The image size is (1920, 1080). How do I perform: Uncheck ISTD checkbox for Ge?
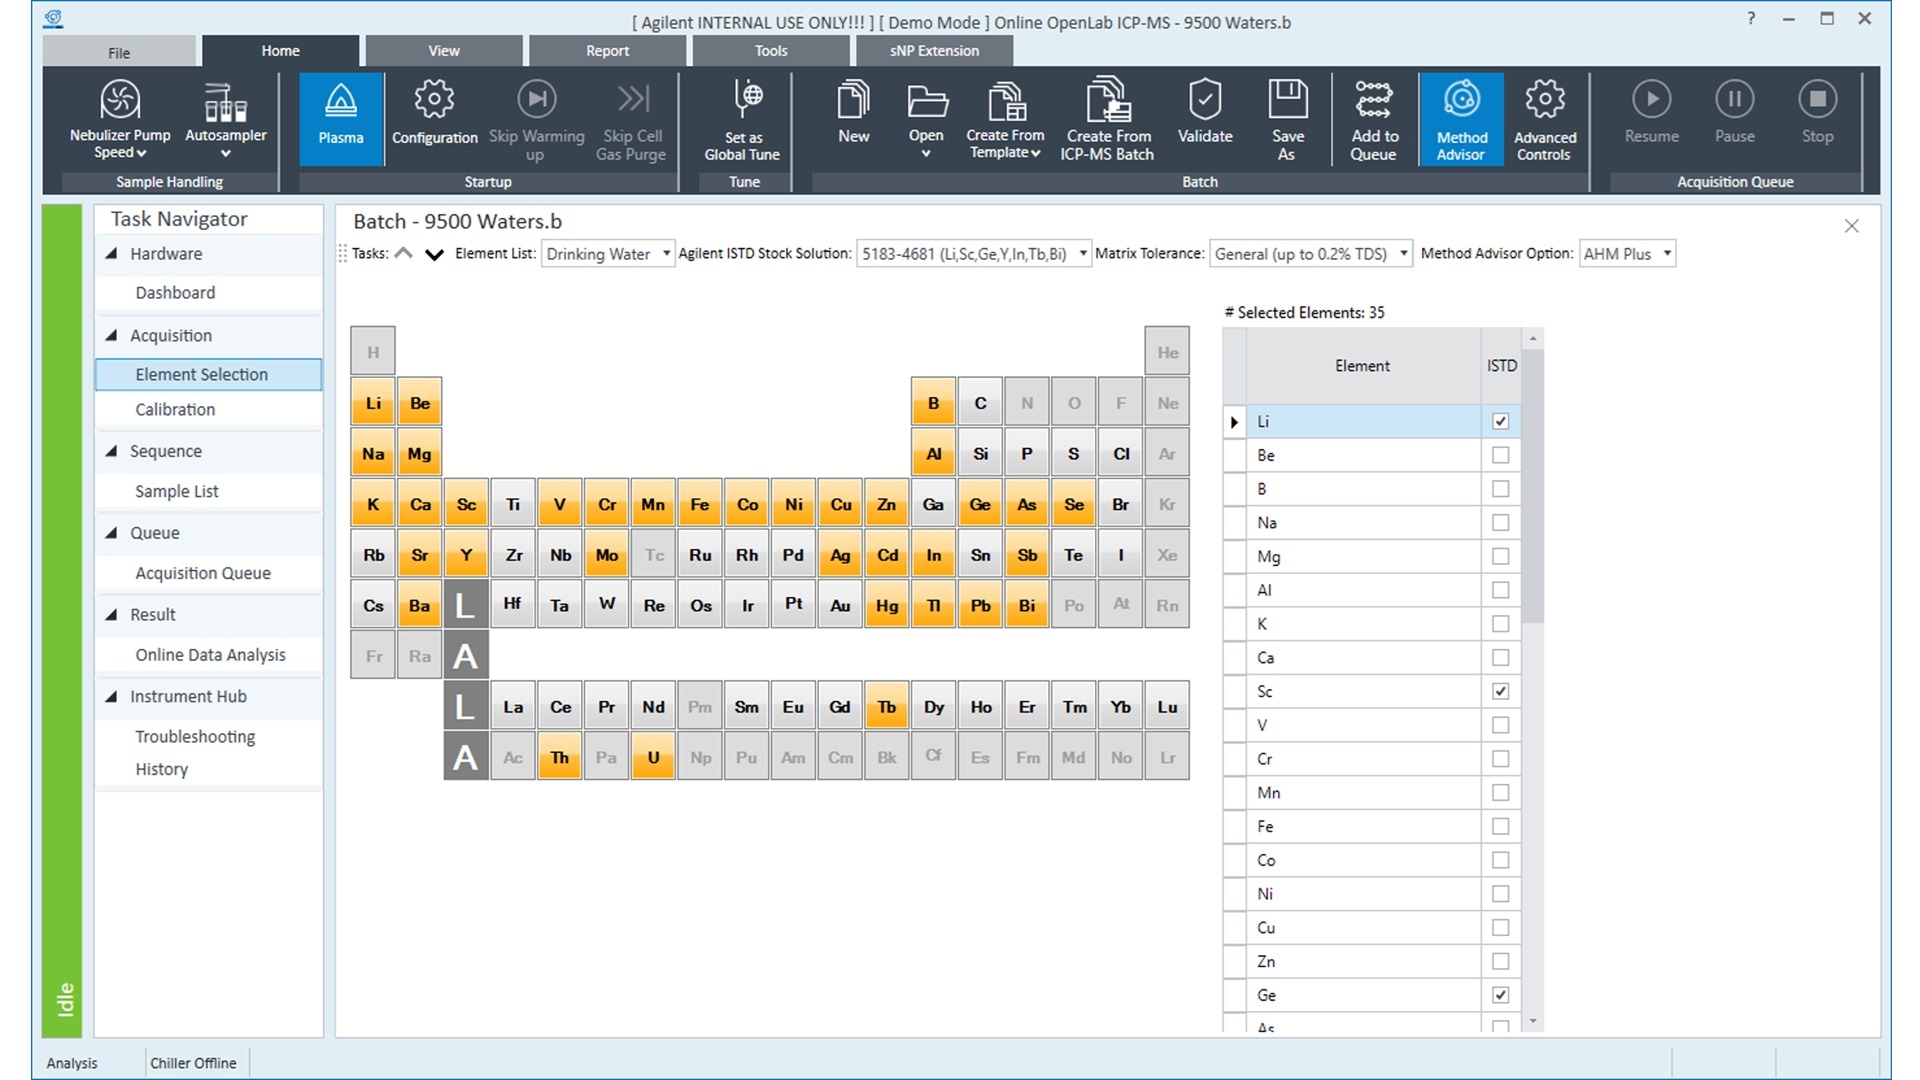(1500, 995)
